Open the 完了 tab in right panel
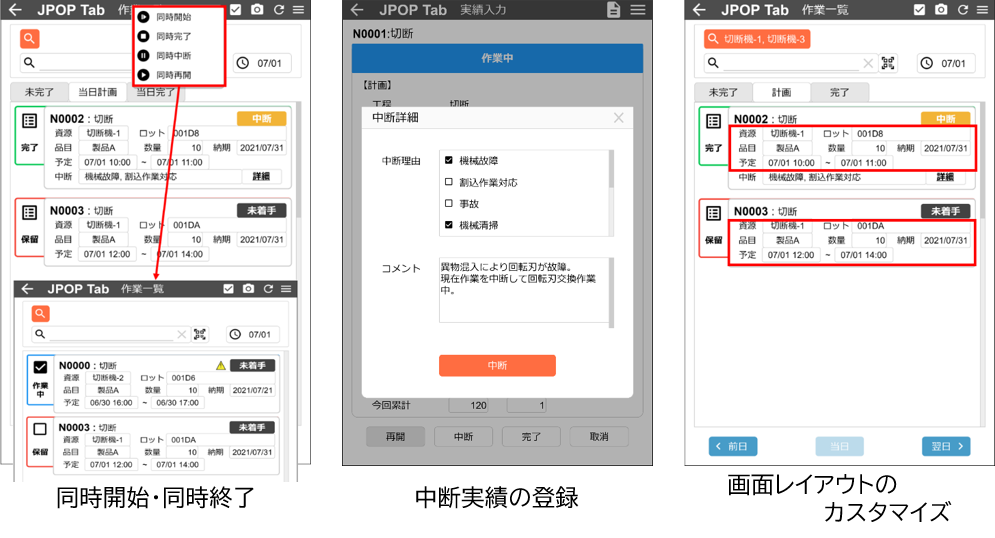Image resolution: width=995 pixels, height=538 pixels. point(839,92)
